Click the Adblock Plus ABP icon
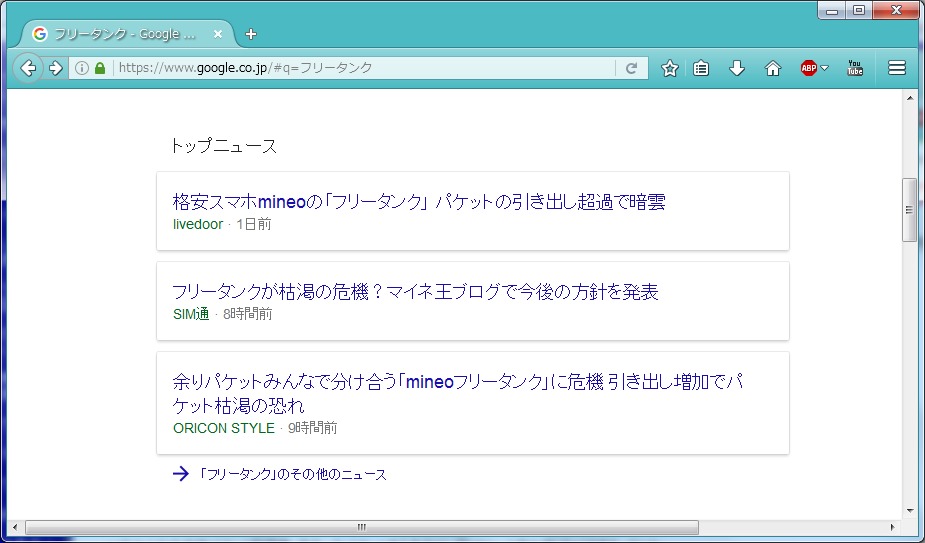Viewport: 925px width, 543px height. click(x=809, y=68)
